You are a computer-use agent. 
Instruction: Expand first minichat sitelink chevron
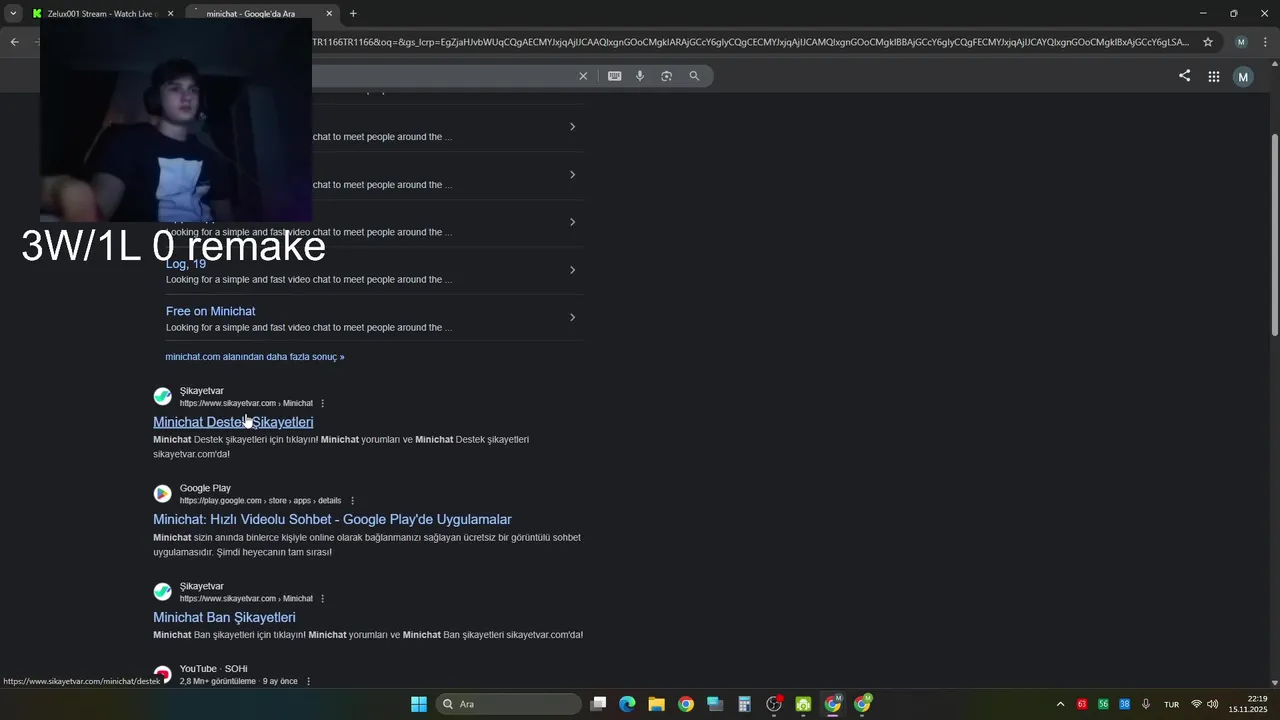572,127
